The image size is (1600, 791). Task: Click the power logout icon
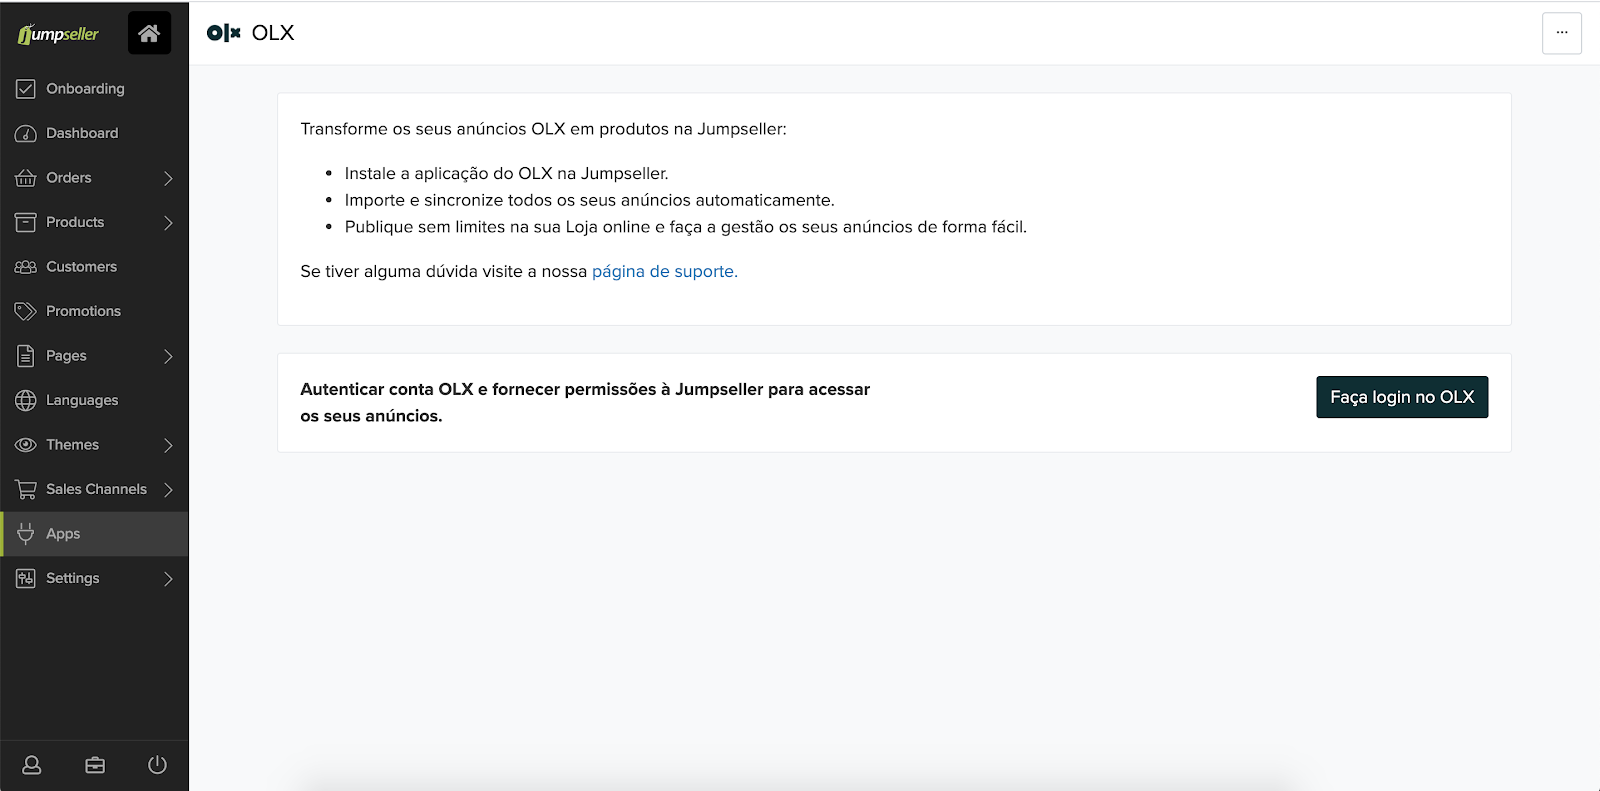tap(157, 765)
